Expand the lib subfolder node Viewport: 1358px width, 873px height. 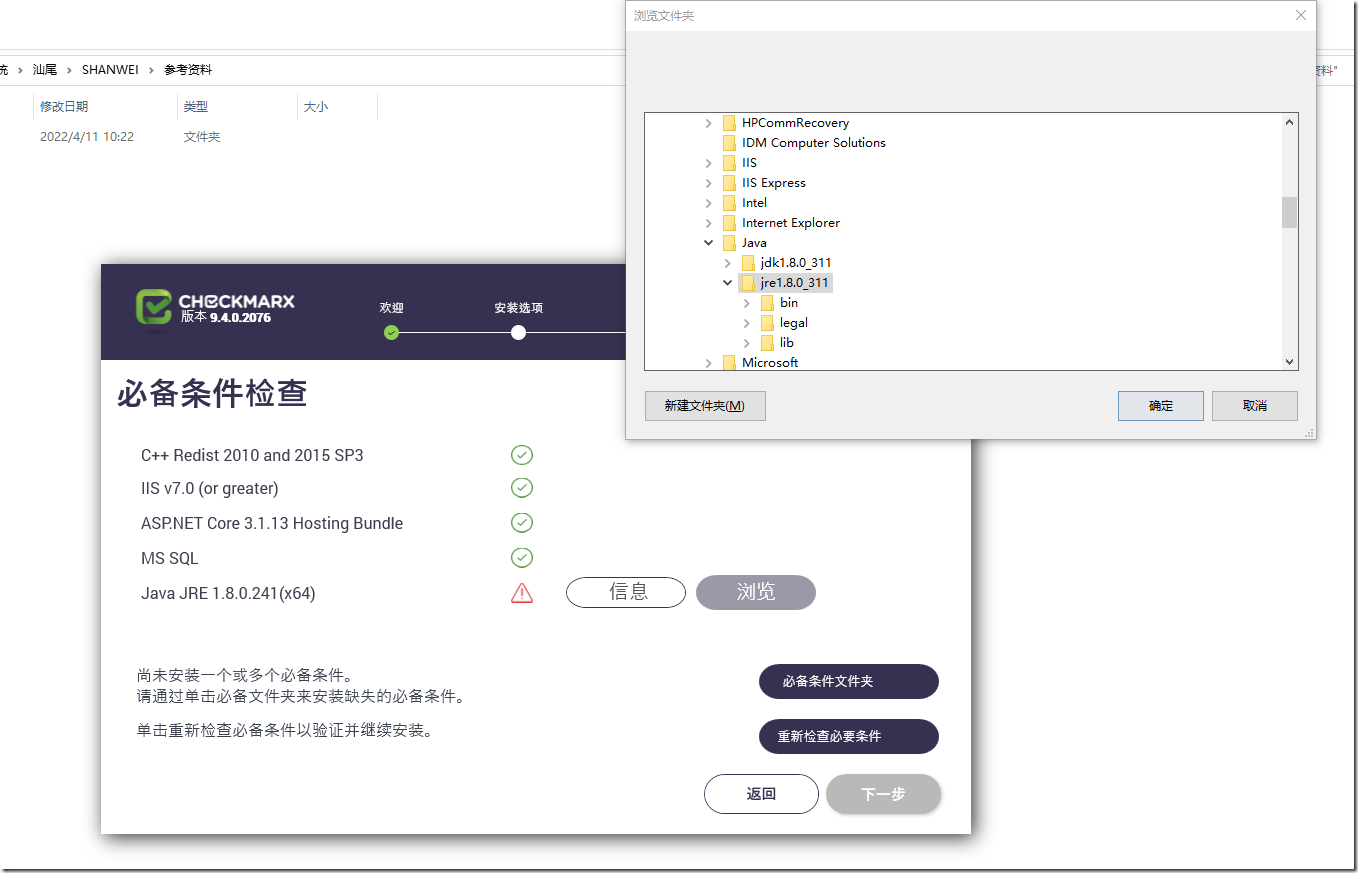pyautogui.click(x=747, y=343)
